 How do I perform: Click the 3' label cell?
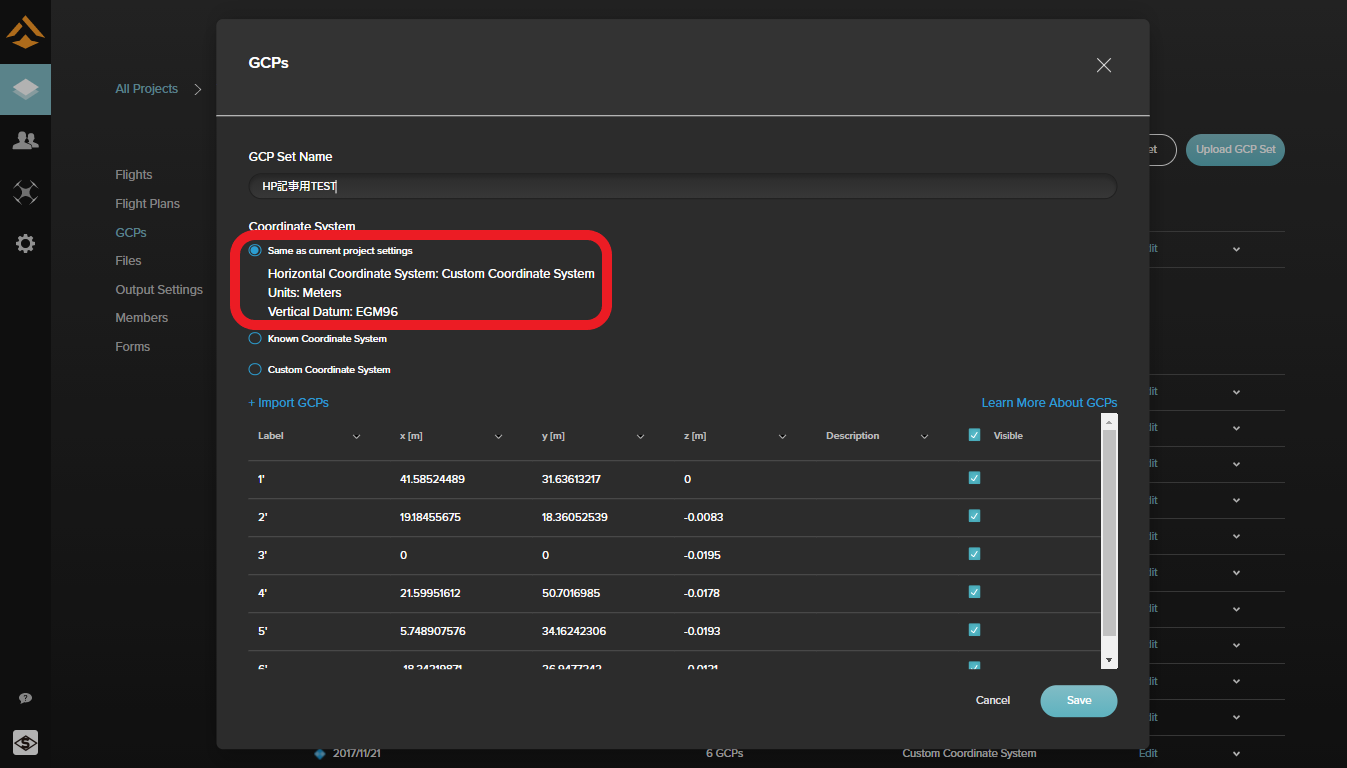[262, 556]
